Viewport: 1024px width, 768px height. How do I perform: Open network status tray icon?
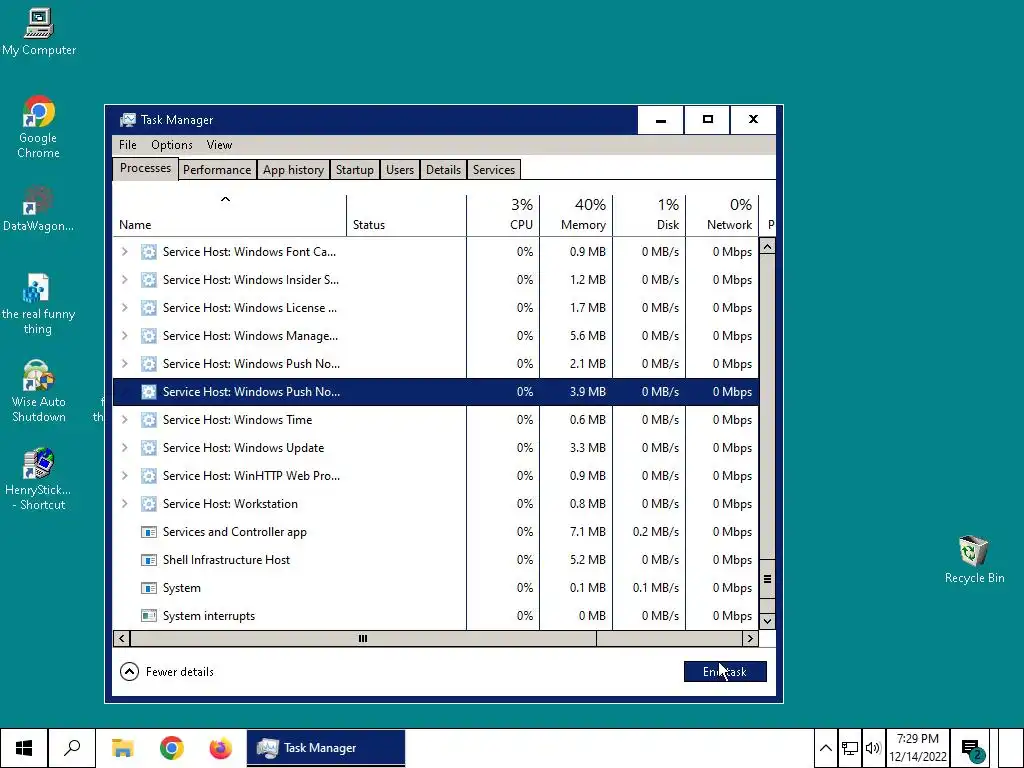[x=850, y=748]
